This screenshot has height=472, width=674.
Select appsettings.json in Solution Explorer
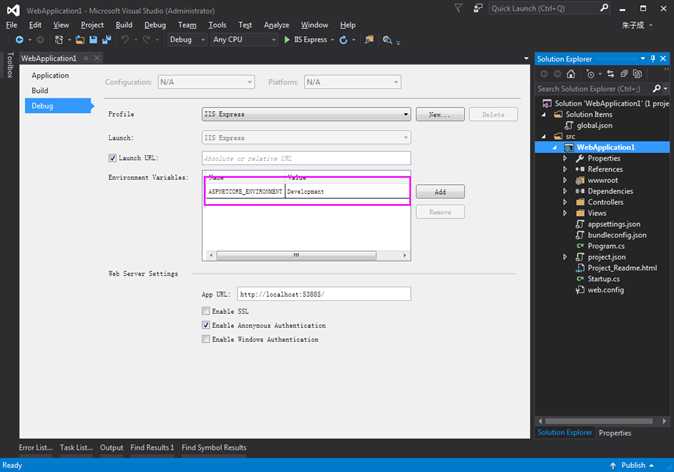coord(613,224)
